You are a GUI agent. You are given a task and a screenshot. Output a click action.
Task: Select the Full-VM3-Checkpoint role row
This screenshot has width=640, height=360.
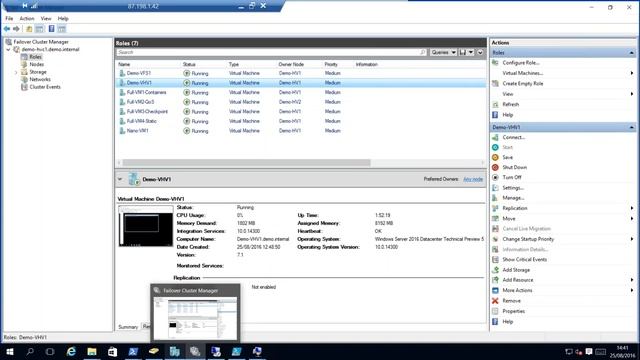(301, 112)
